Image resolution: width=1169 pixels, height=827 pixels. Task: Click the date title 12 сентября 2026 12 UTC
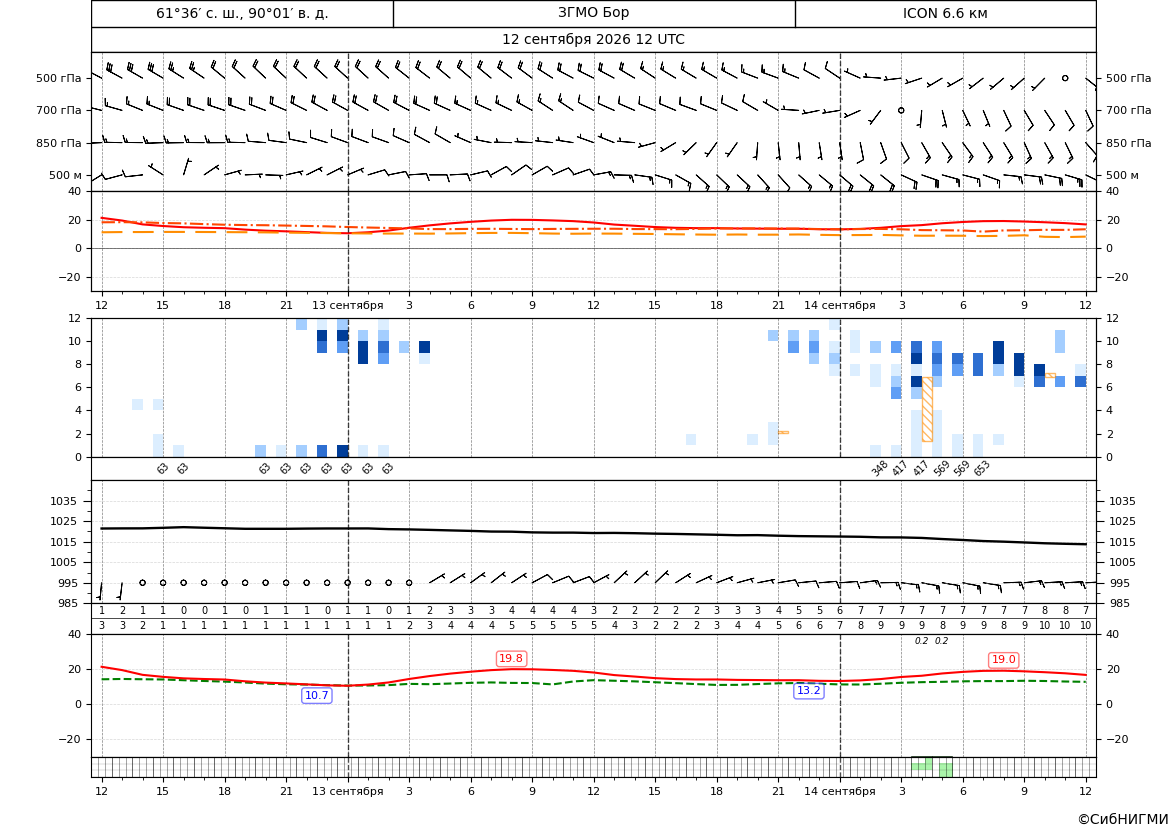(593, 40)
